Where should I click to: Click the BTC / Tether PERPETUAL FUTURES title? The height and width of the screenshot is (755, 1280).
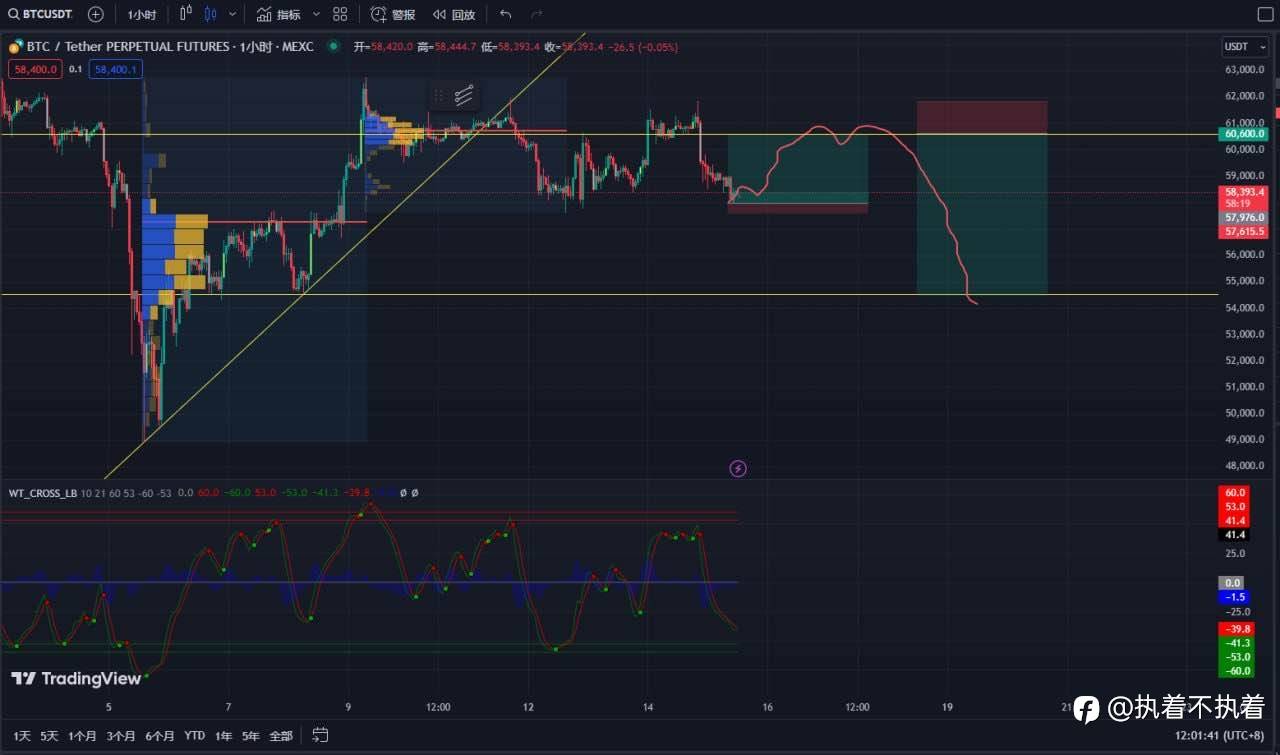(169, 47)
